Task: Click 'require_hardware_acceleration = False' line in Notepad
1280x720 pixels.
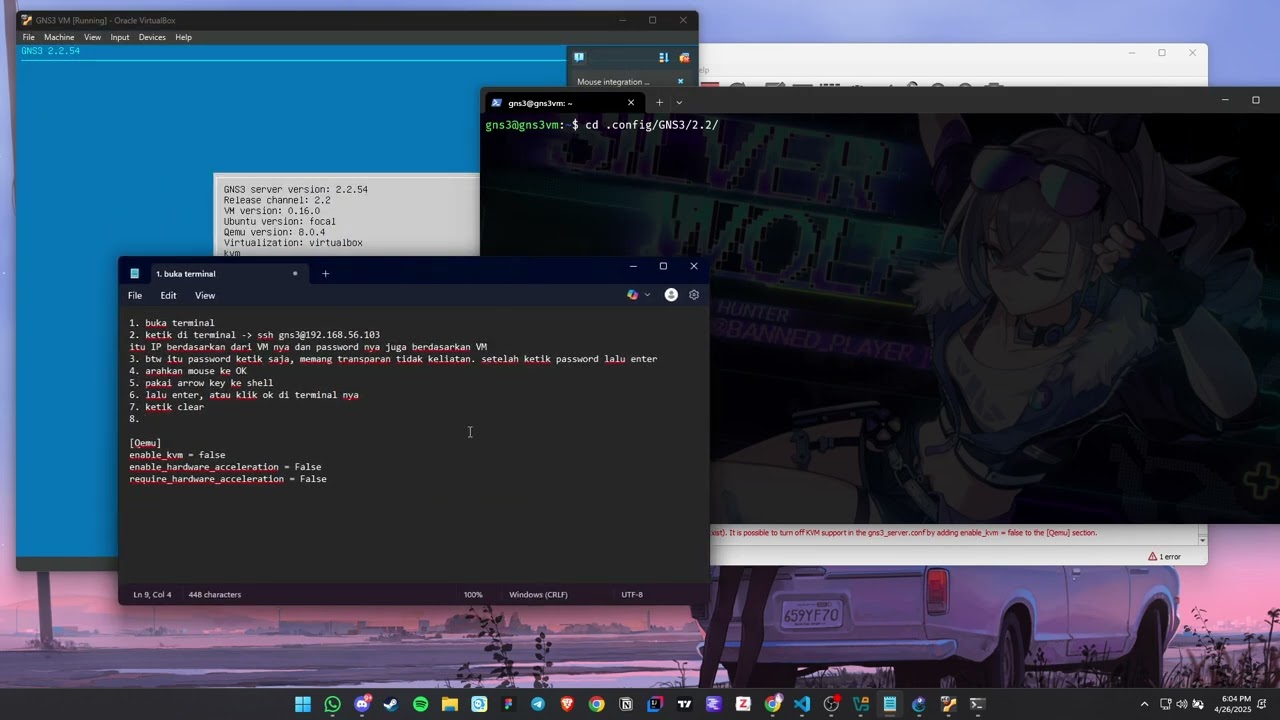Action: (228, 479)
